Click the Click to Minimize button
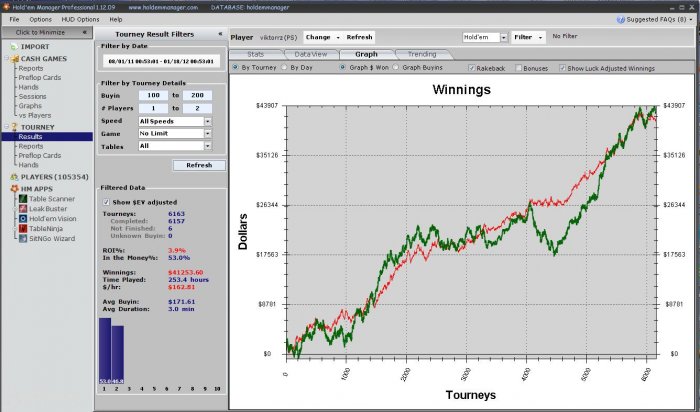Viewport: 700px width, 412px height. tap(47, 32)
